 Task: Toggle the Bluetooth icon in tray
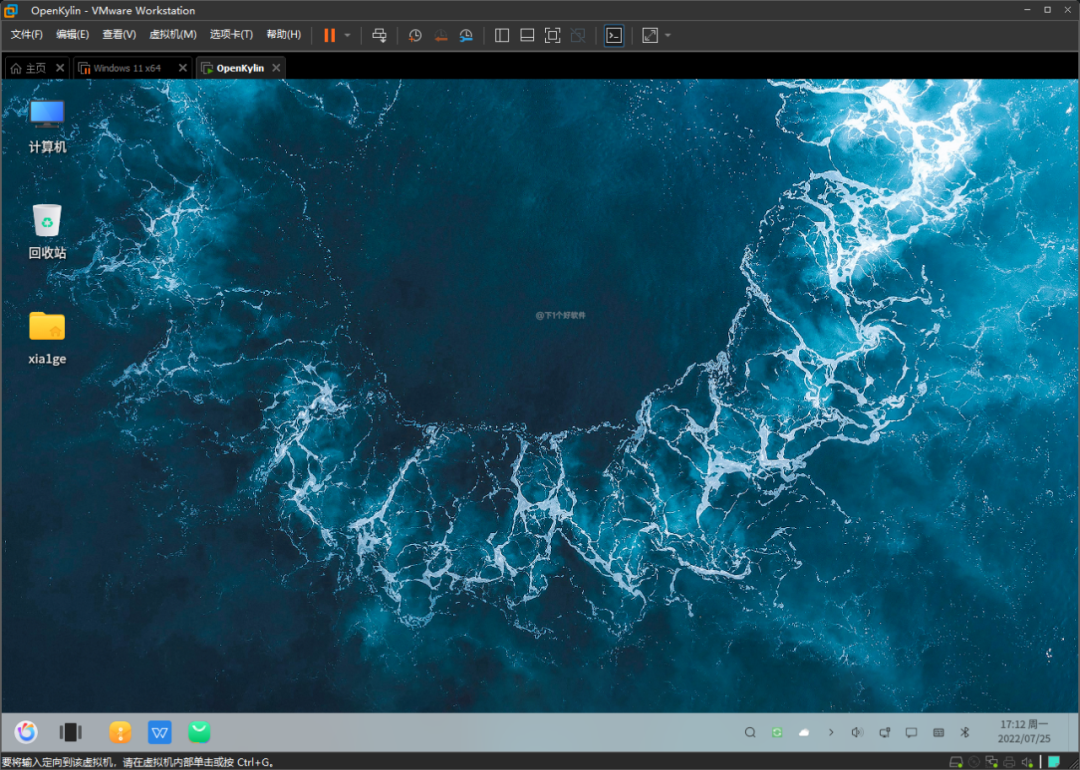[x=965, y=732]
